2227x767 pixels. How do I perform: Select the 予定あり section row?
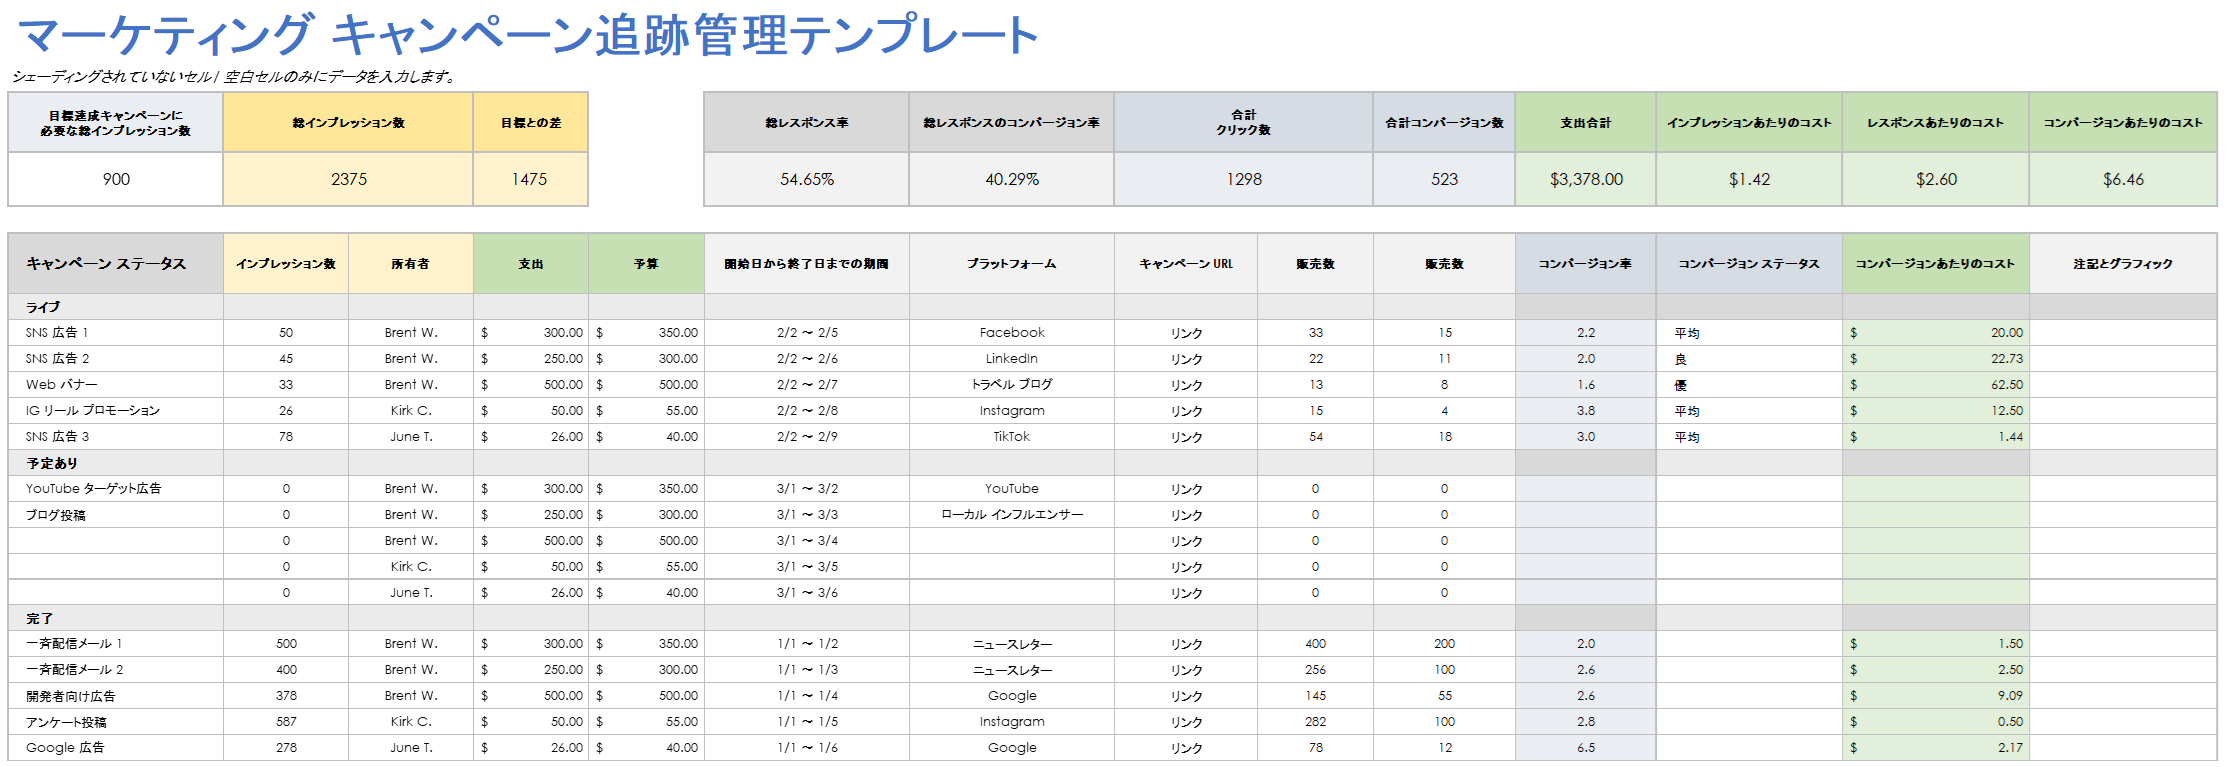pyautogui.click(x=1112, y=463)
